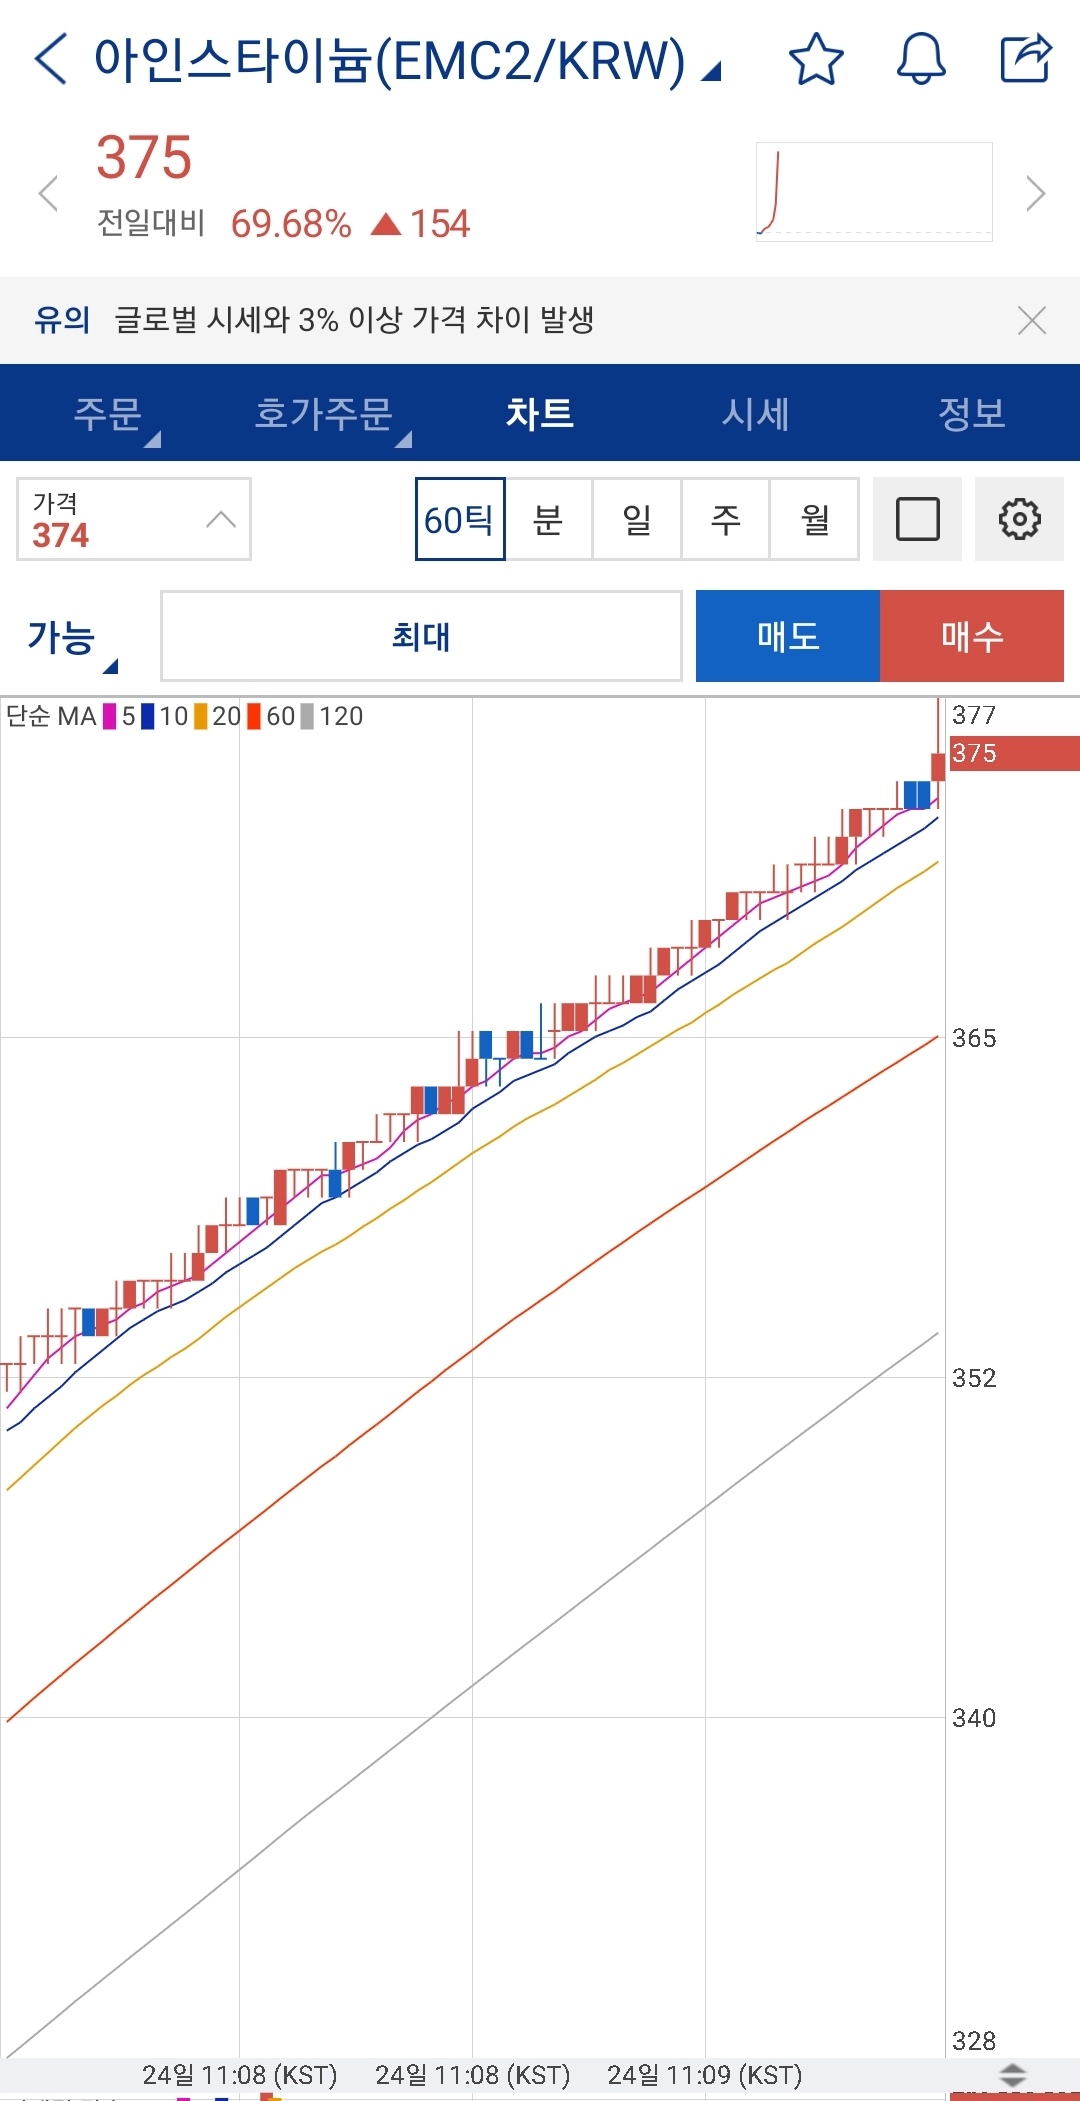
Task: Click the ▲154 price change value
Action: [x=420, y=224]
